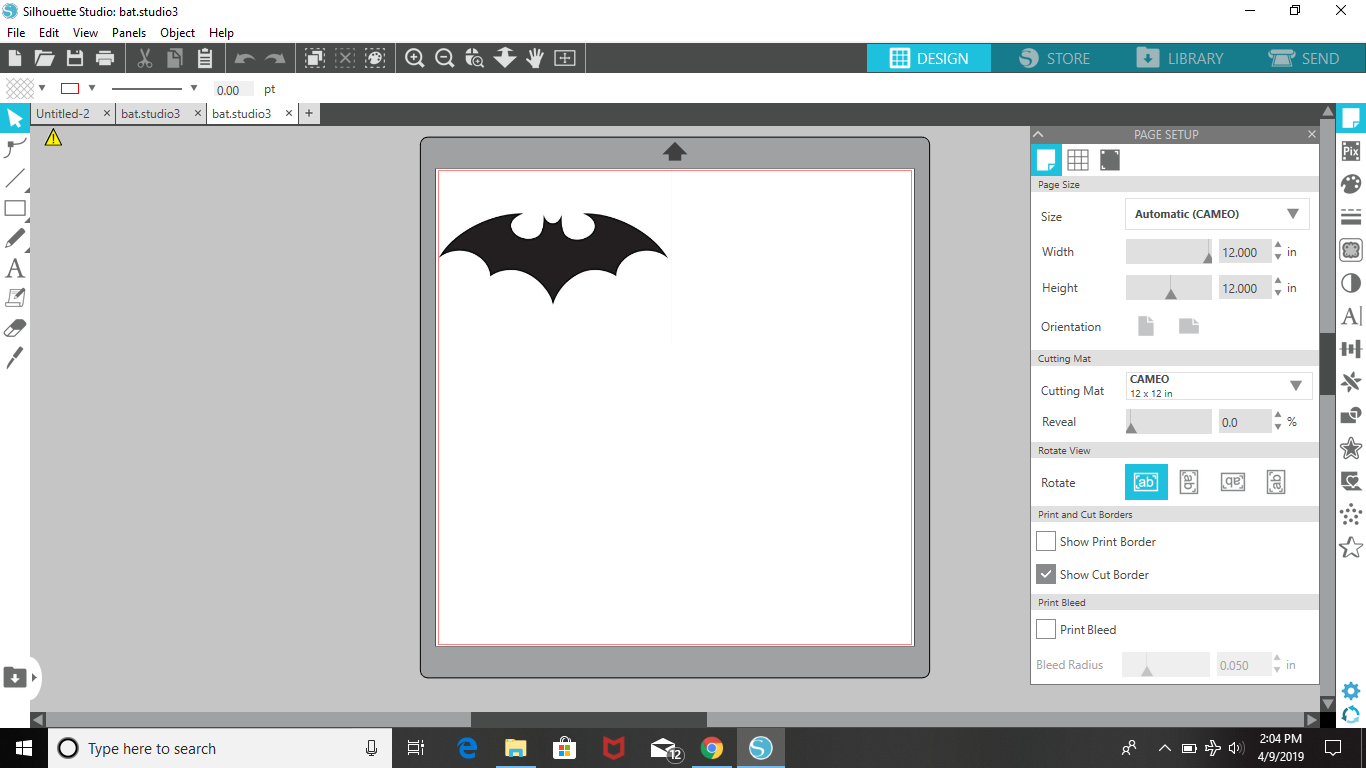Zoom in with magnifier plus icon
This screenshot has width=1366, height=768.
pos(415,58)
